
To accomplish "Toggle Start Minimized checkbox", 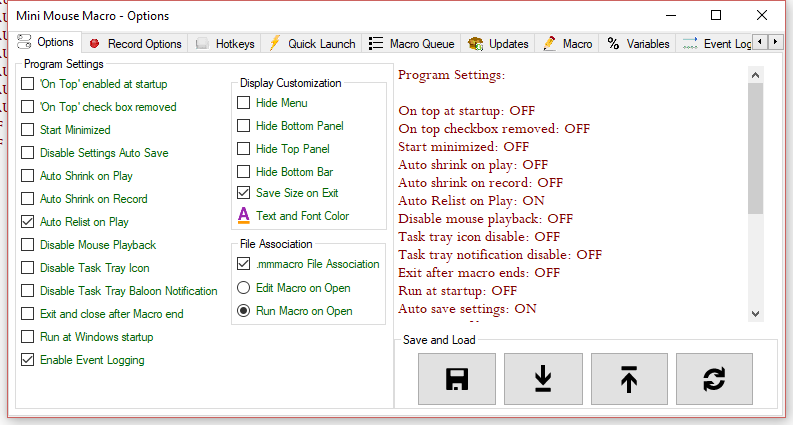I will [x=27, y=130].
